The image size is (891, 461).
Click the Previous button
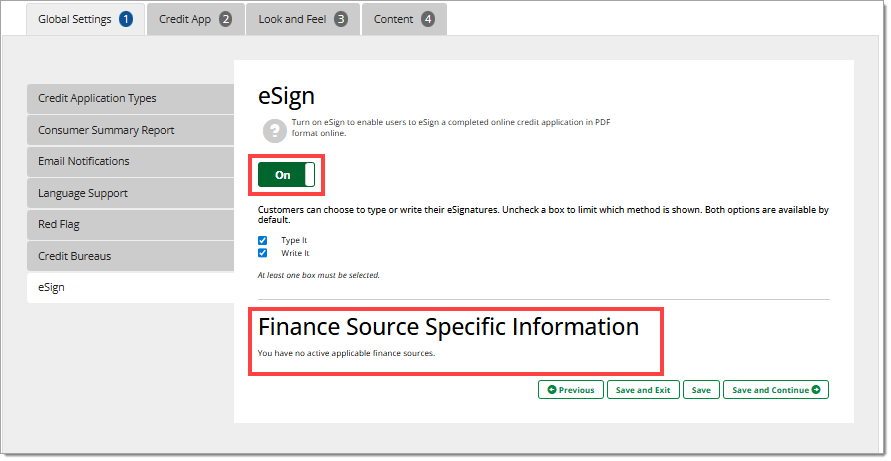coord(570,390)
